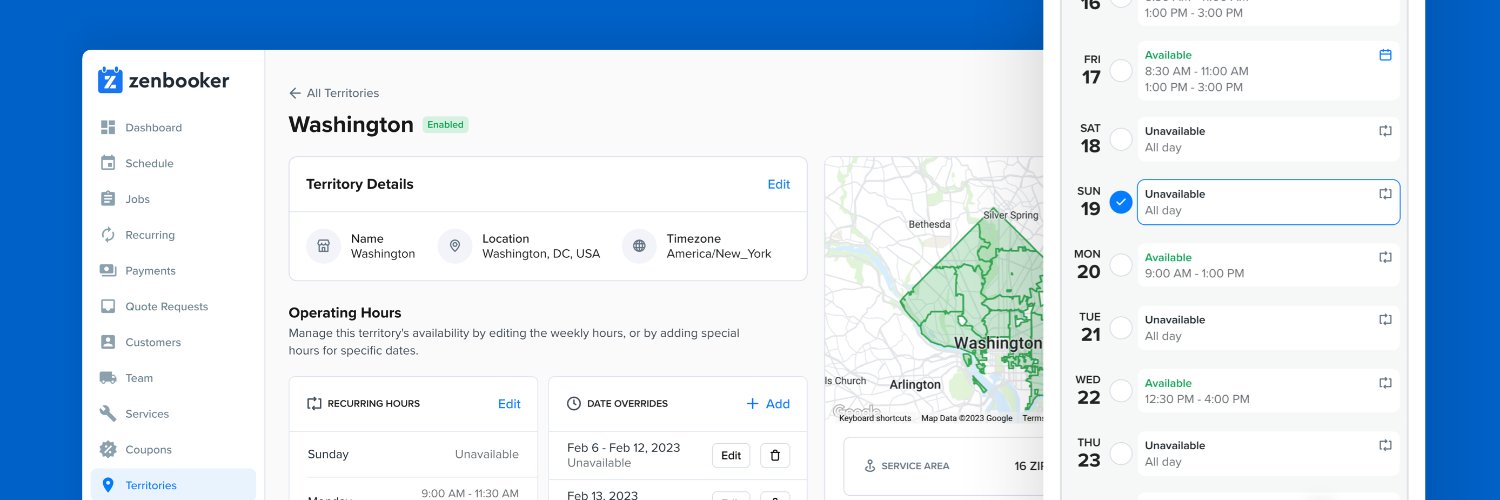Click the recurring icon on Tue 21 row

coord(1385,320)
